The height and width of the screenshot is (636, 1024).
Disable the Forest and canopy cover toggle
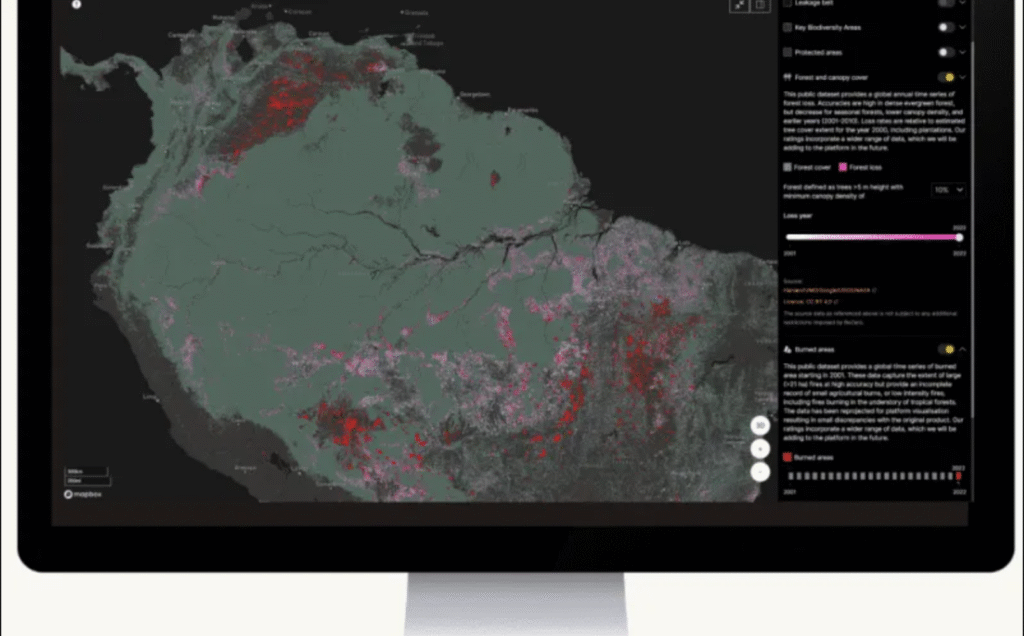[946, 77]
